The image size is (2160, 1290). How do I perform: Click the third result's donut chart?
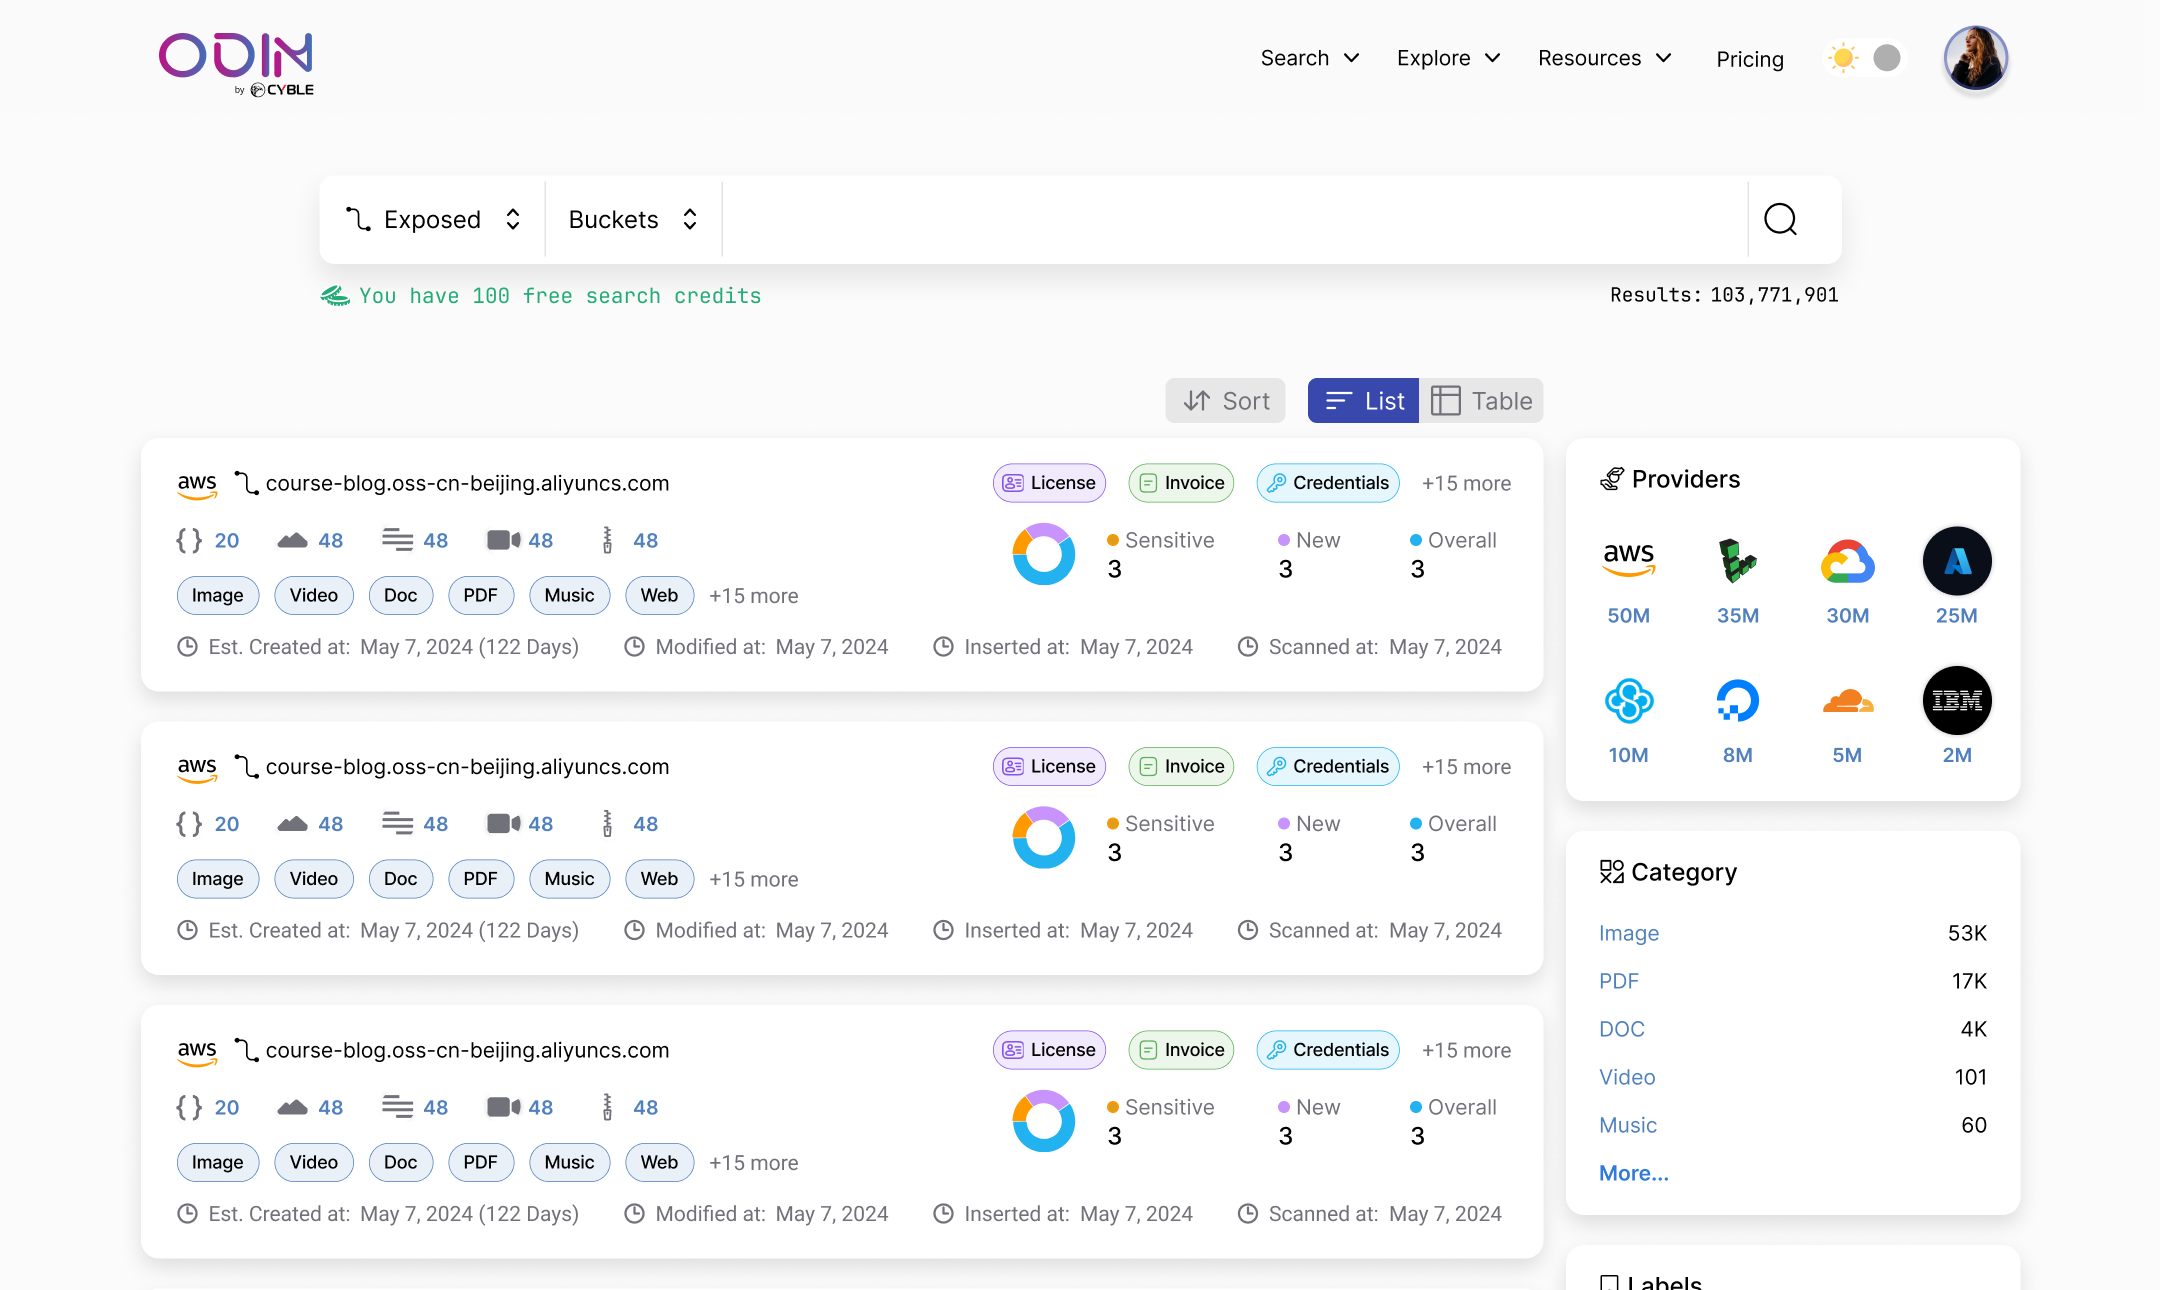(x=1043, y=1121)
